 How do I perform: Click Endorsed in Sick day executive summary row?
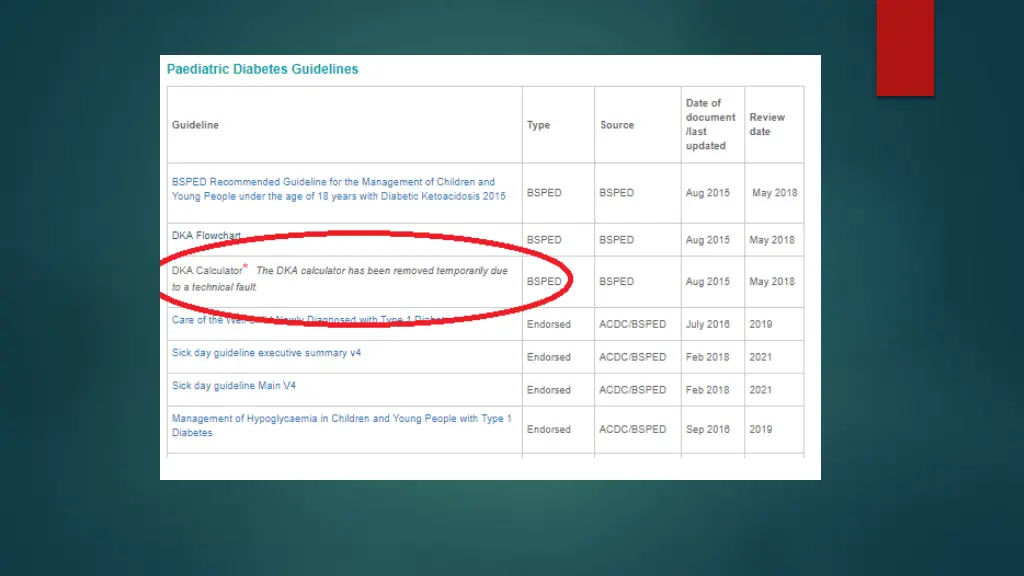549,357
